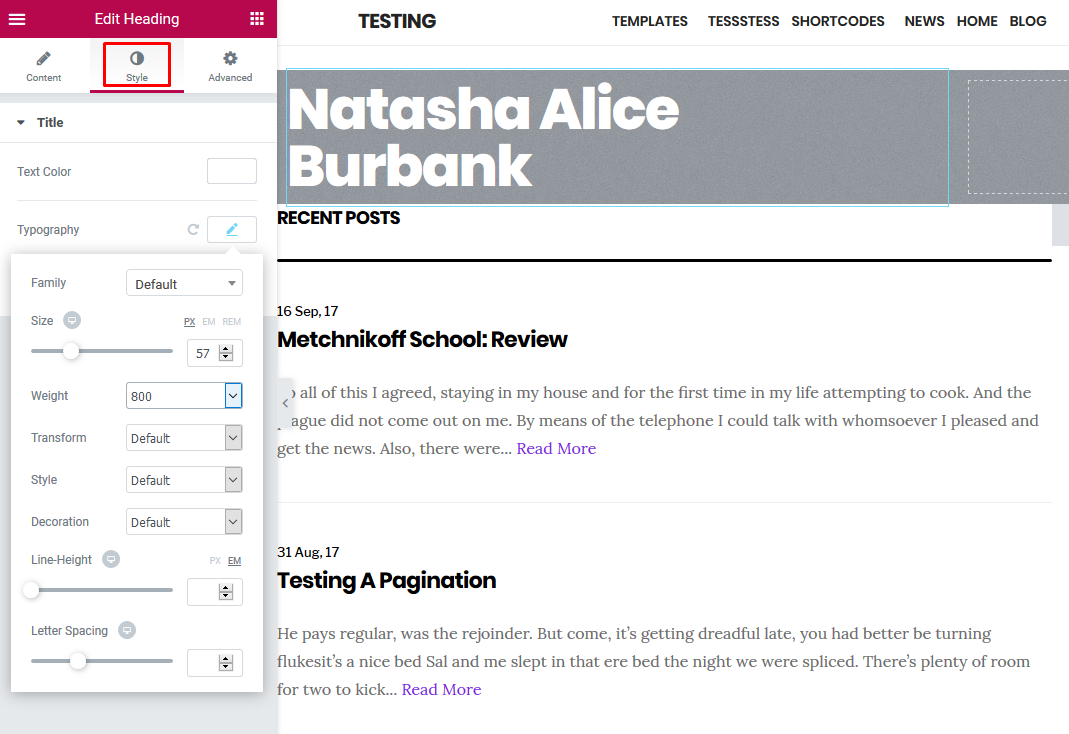Viewport: 1069px width, 734px height.
Task: Click the SHORTCODES navigation link
Action: (x=837, y=21)
